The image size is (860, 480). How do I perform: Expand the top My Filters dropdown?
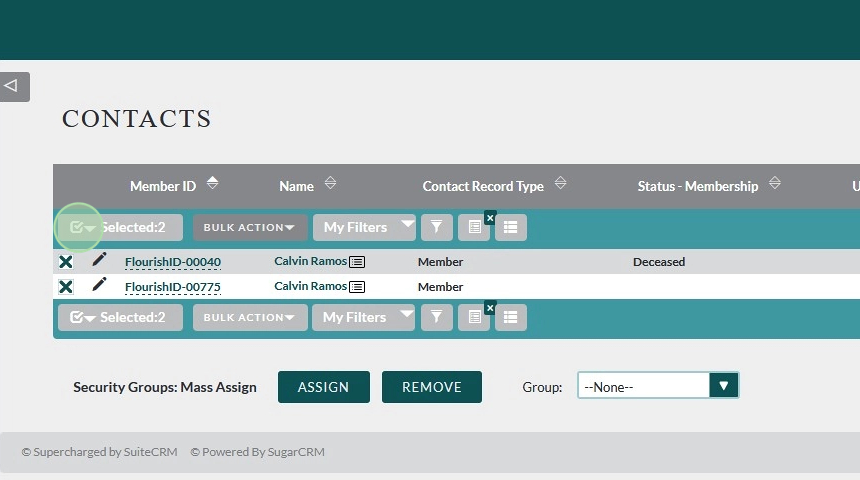point(363,228)
